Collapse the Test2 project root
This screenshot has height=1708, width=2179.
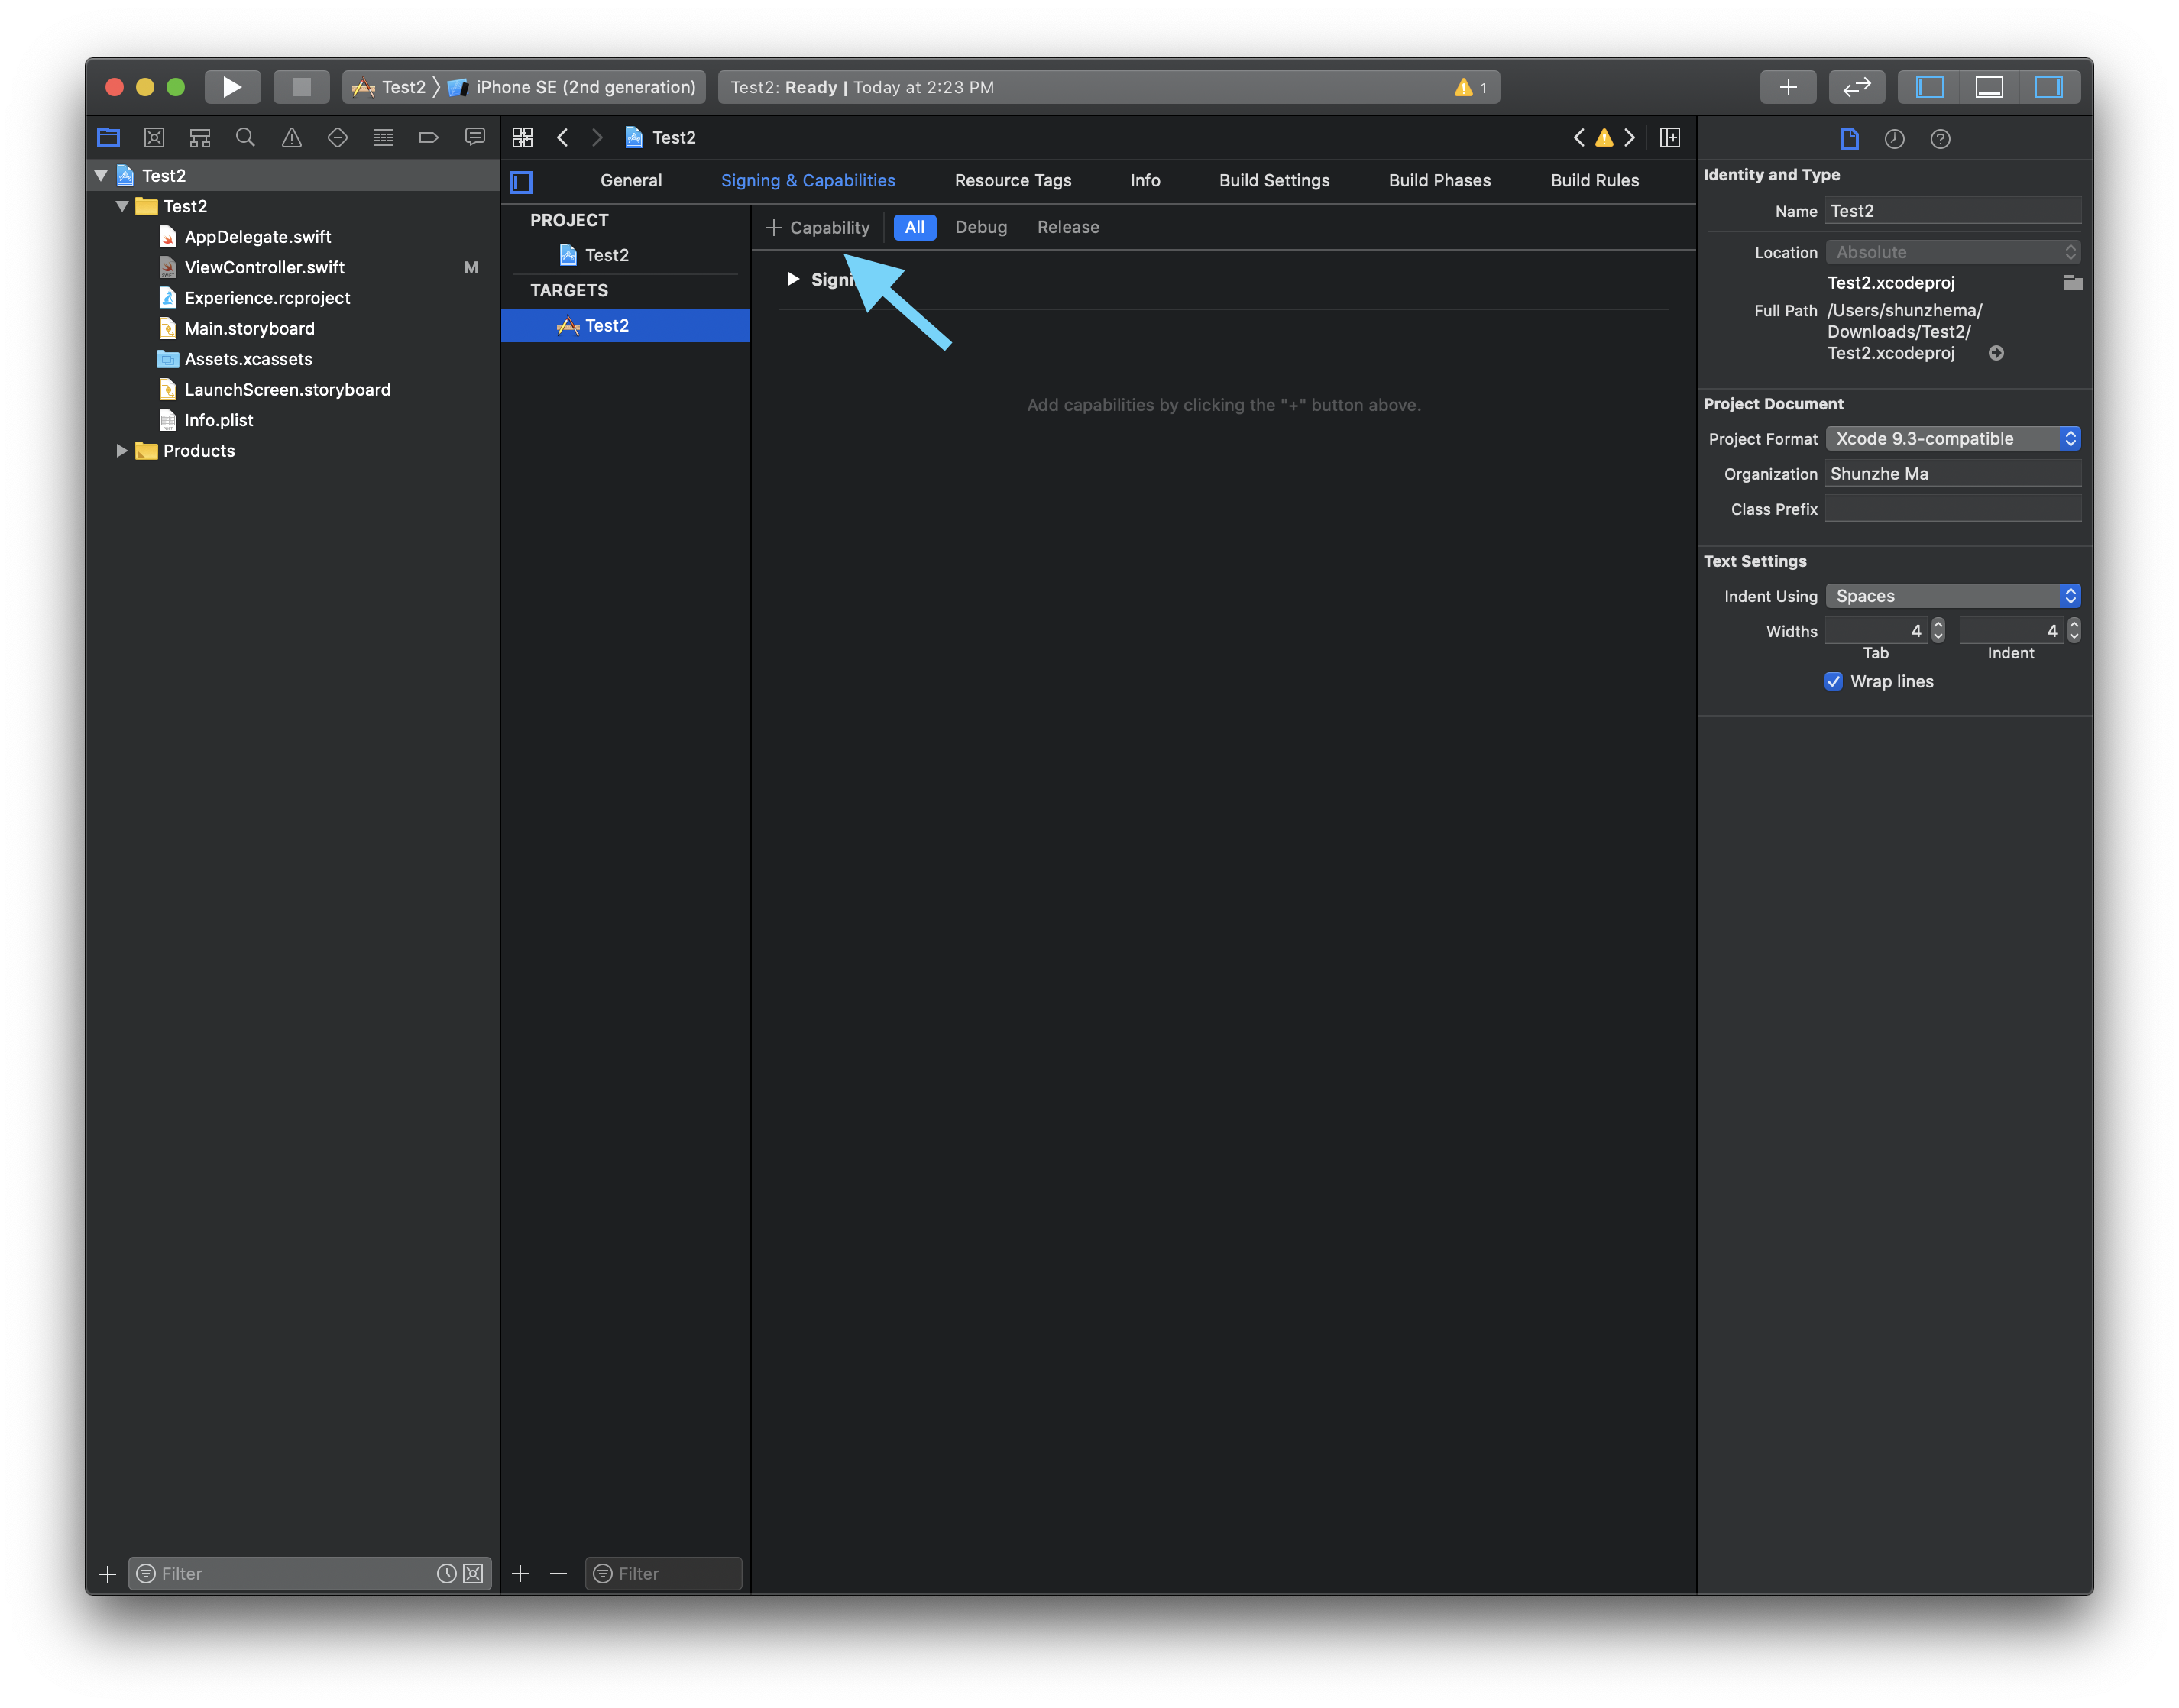[x=101, y=176]
